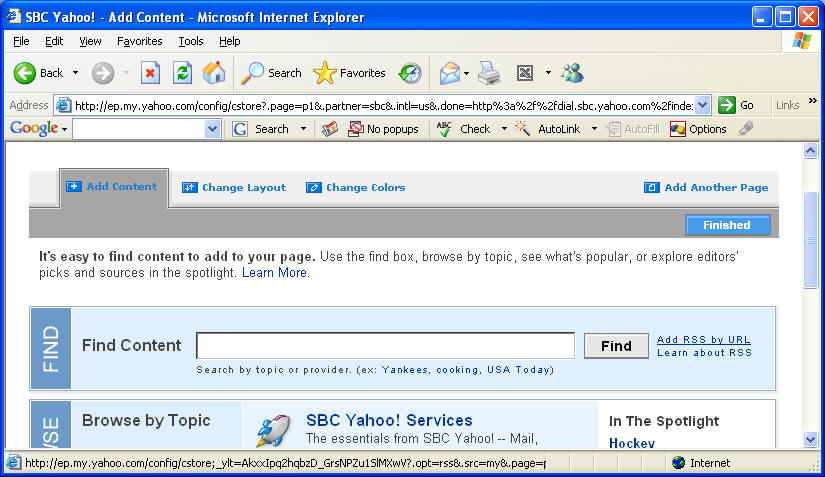Print the page with the printer icon
Screen dimensions: 825x477
coord(489,73)
